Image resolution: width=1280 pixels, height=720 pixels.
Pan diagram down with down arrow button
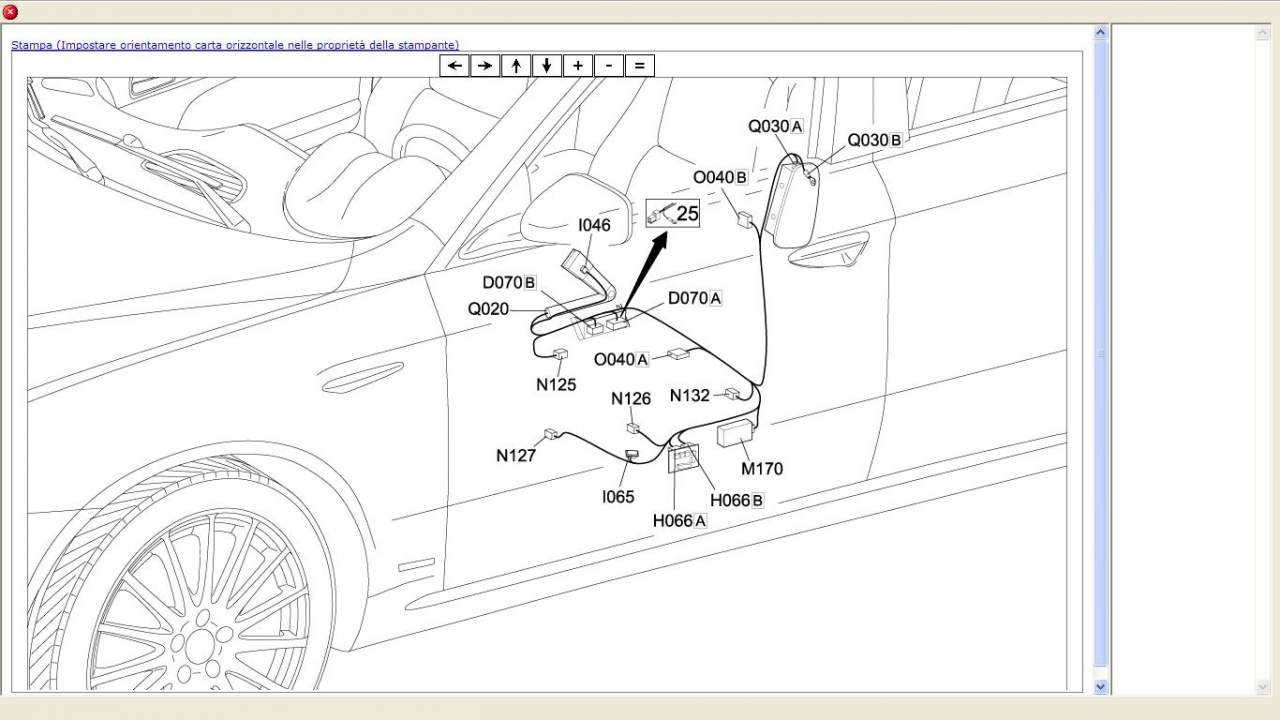point(547,66)
